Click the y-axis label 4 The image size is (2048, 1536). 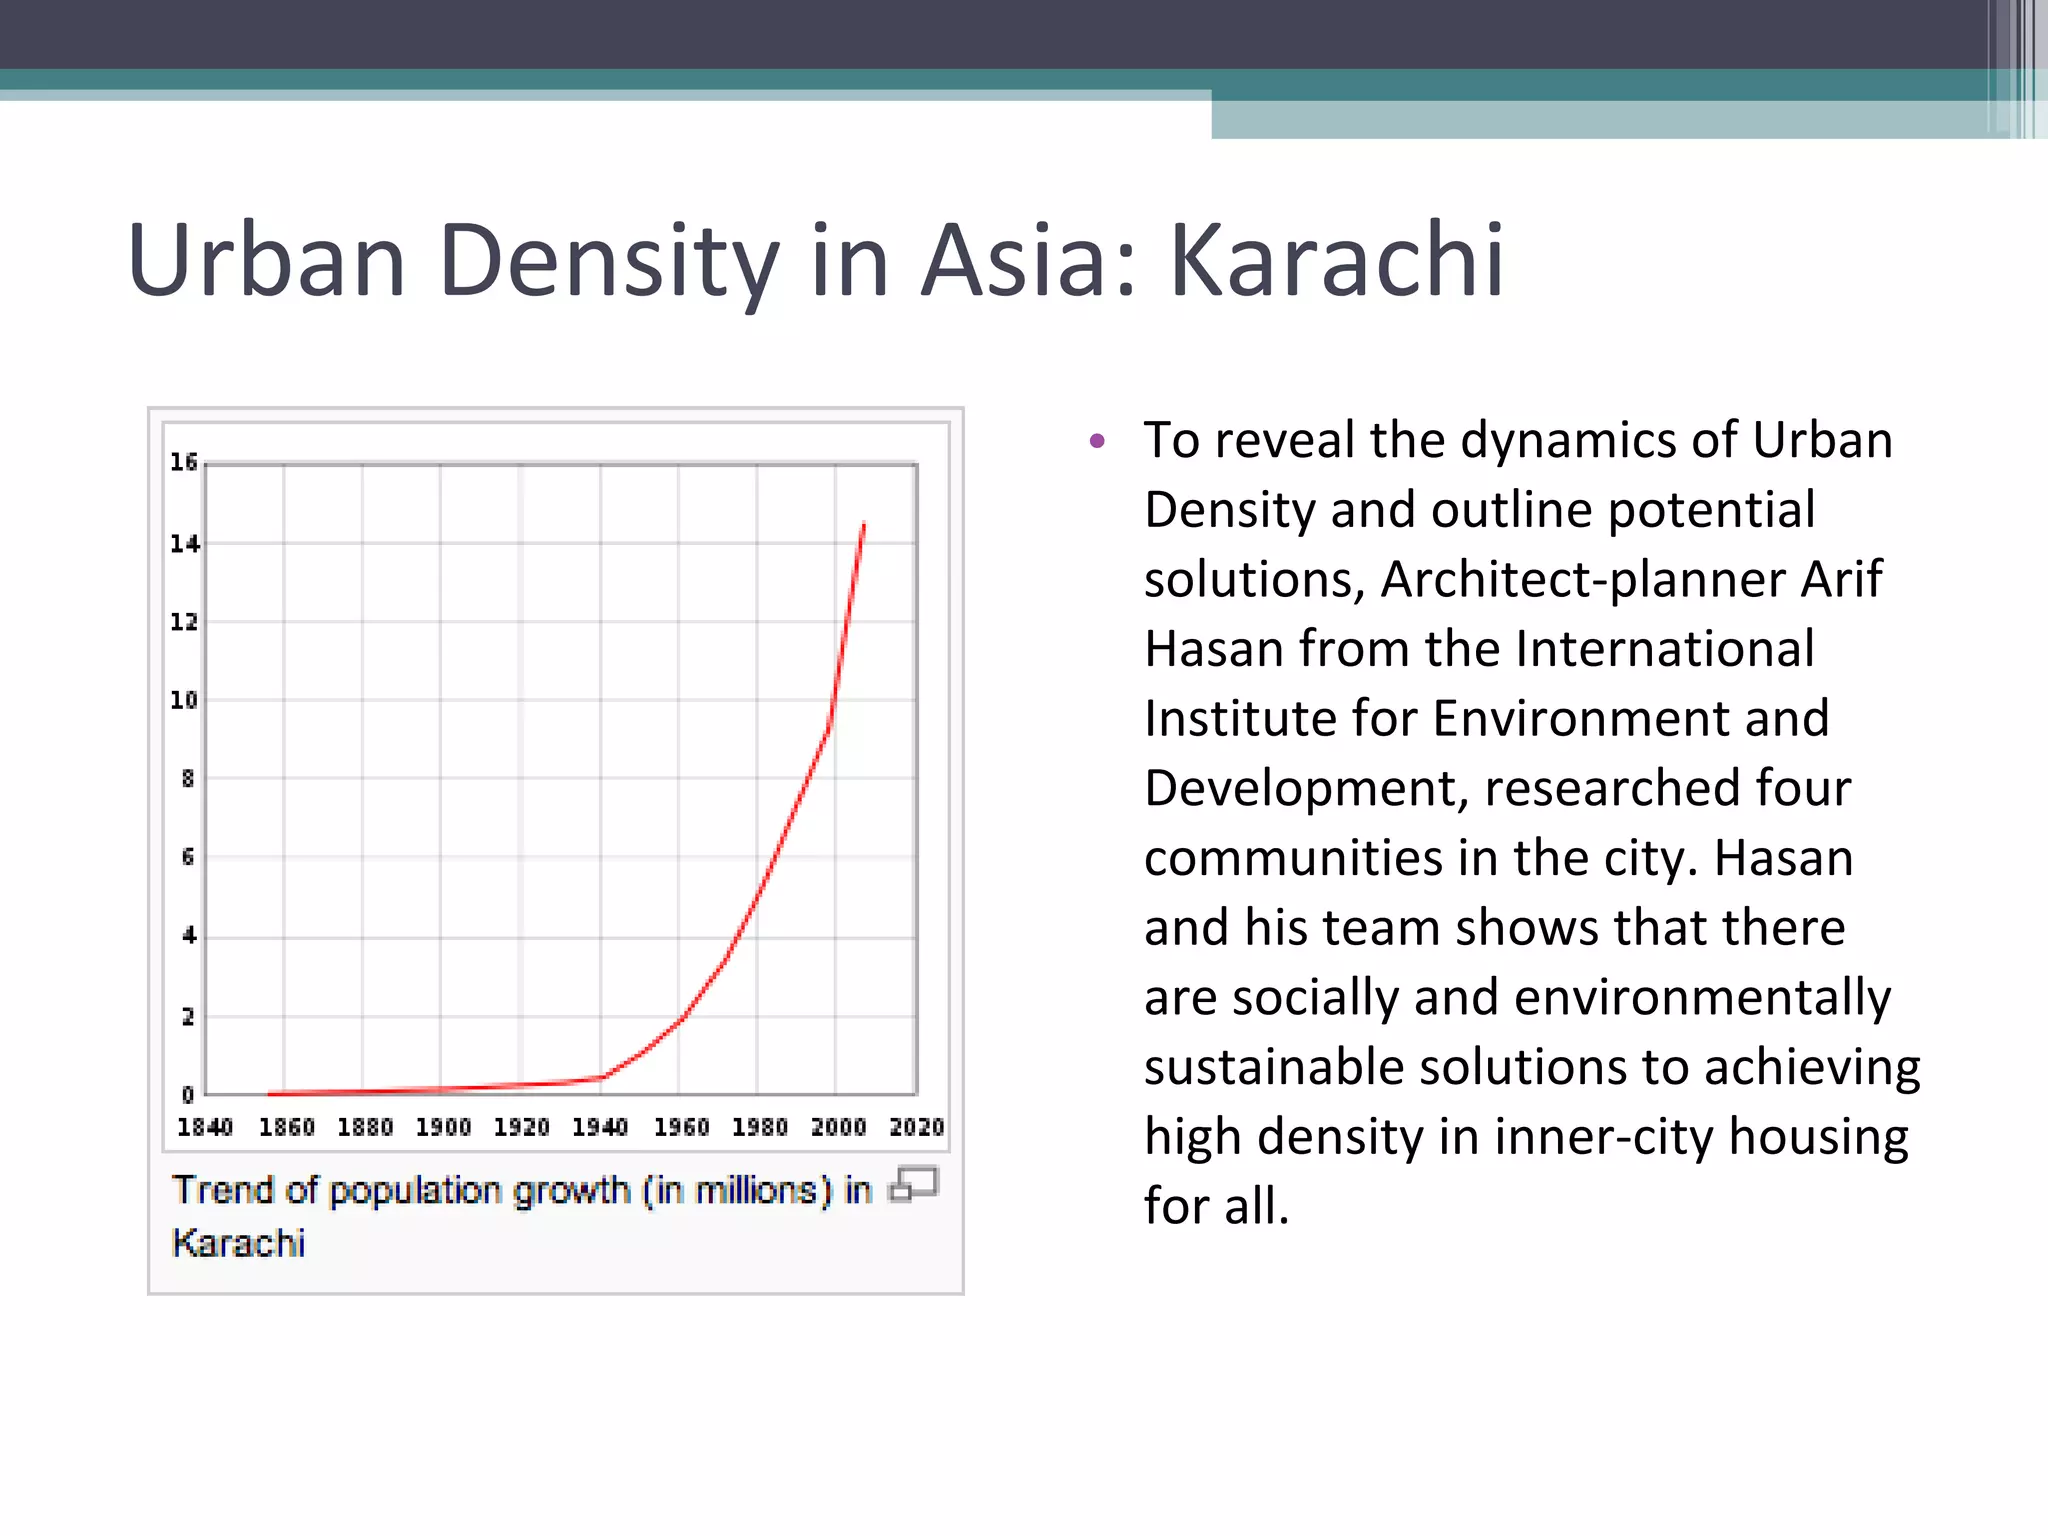click(189, 936)
